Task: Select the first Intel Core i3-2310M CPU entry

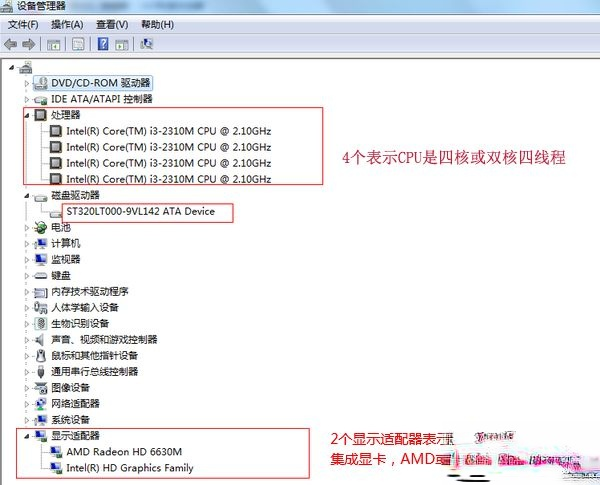Action: pyautogui.click(x=169, y=131)
